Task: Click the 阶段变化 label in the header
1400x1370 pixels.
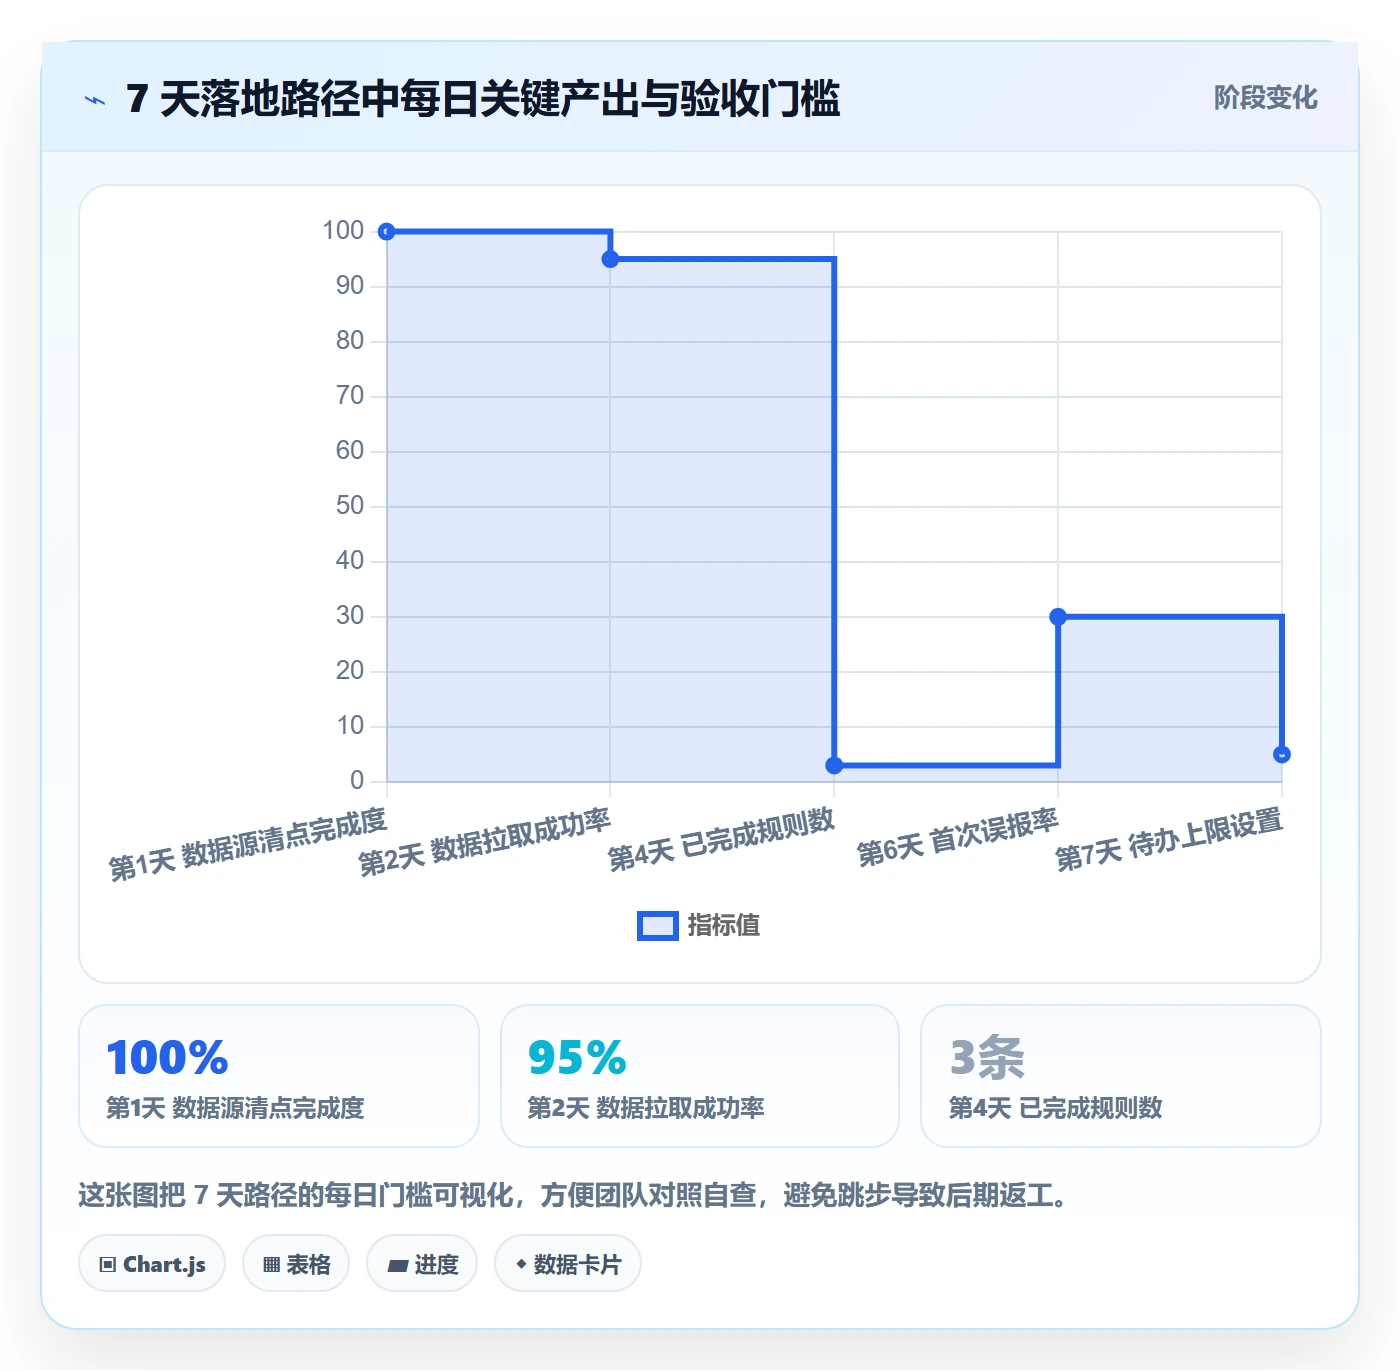Action: [1266, 98]
